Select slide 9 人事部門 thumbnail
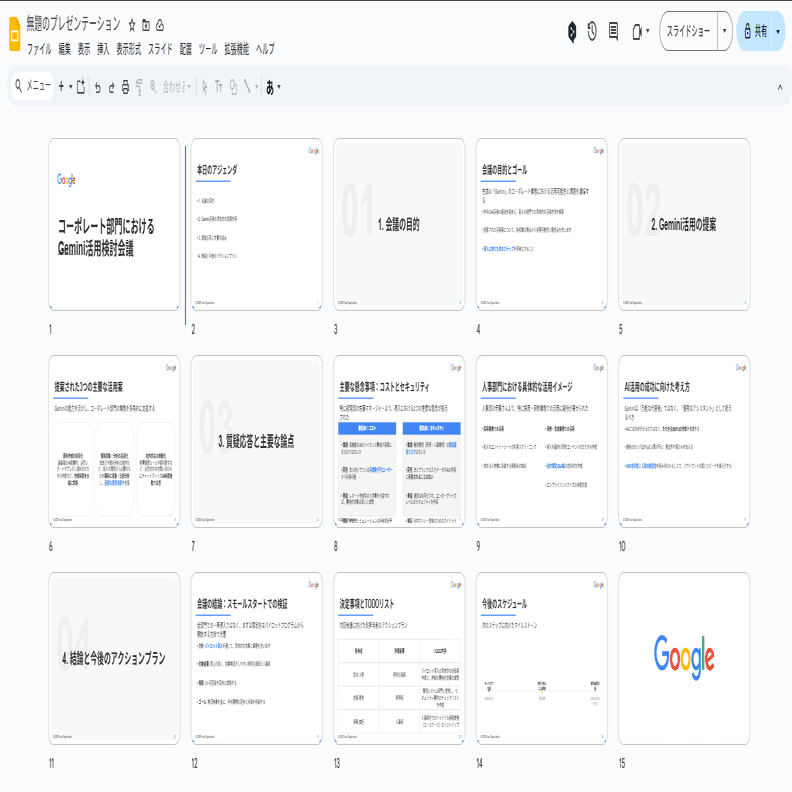The width and height of the screenshot is (792, 792). click(541, 441)
